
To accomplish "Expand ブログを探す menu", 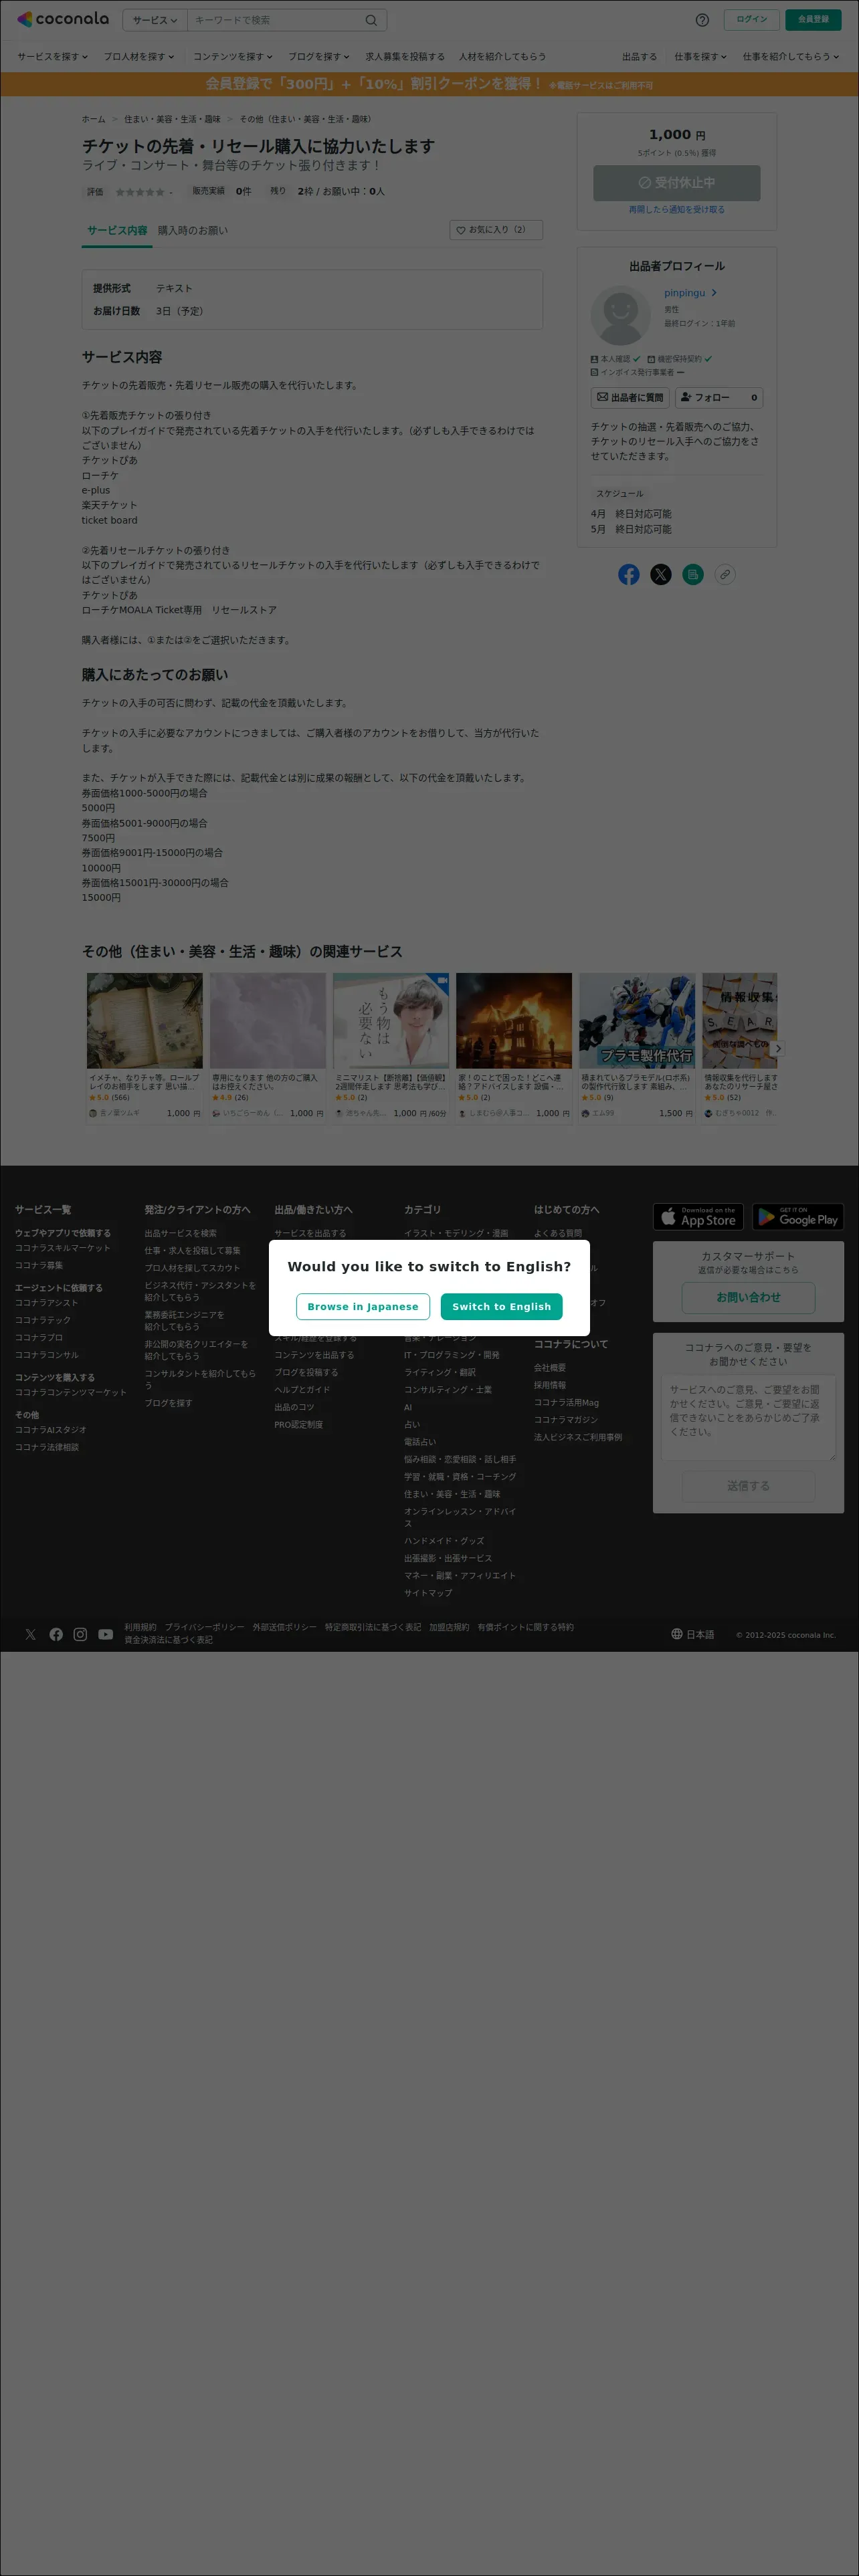I will [x=319, y=57].
